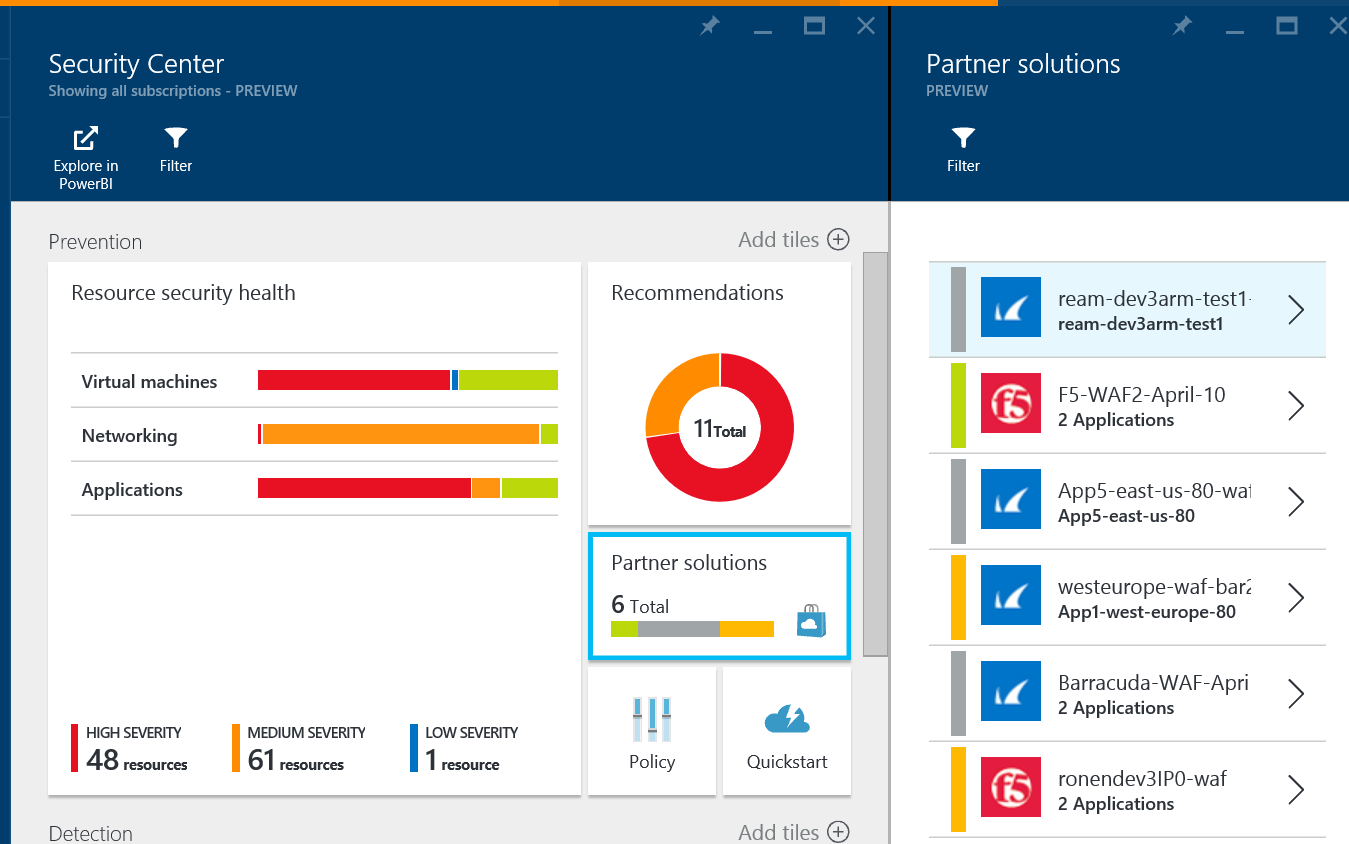Click the Resource security health title
The height and width of the screenshot is (844, 1349).
coord(183,293)
